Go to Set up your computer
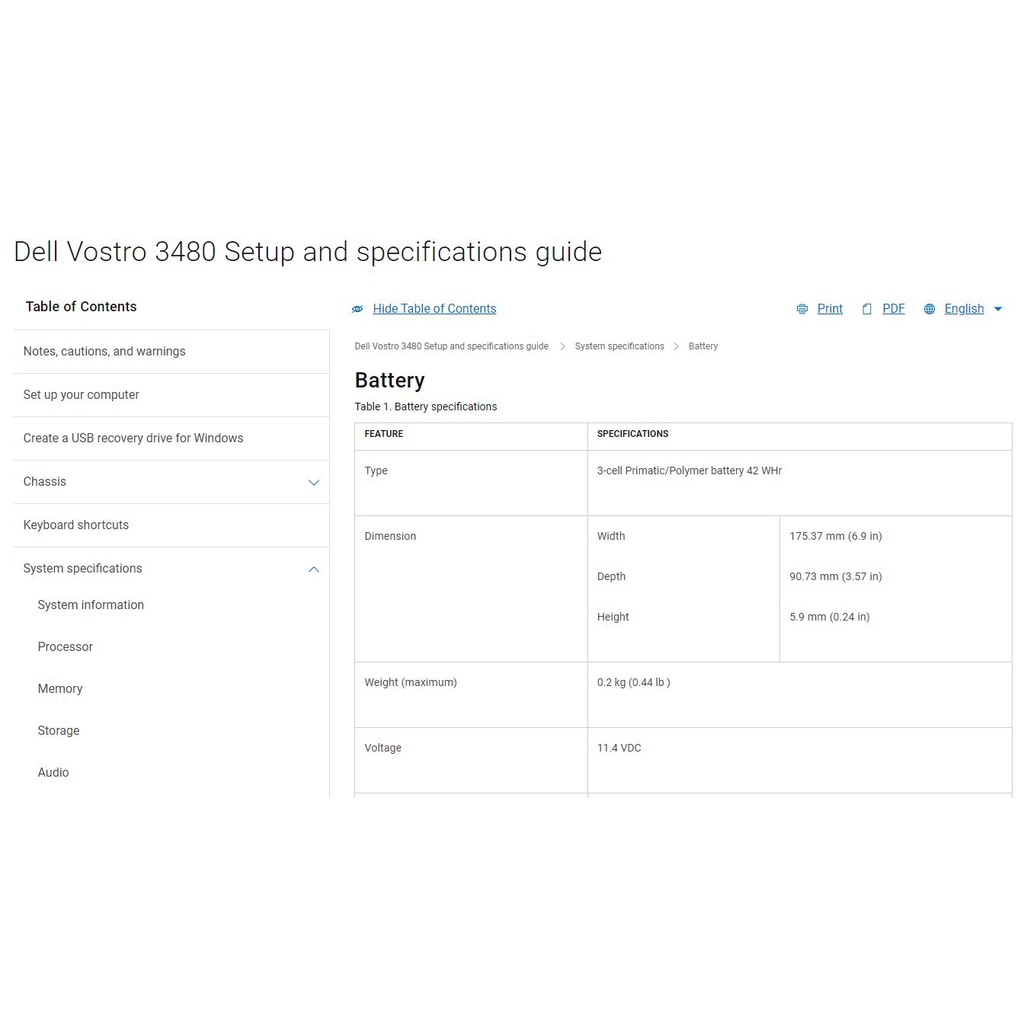The width and height of the screenshot is (1024, 1024). [x=81, y=395]
